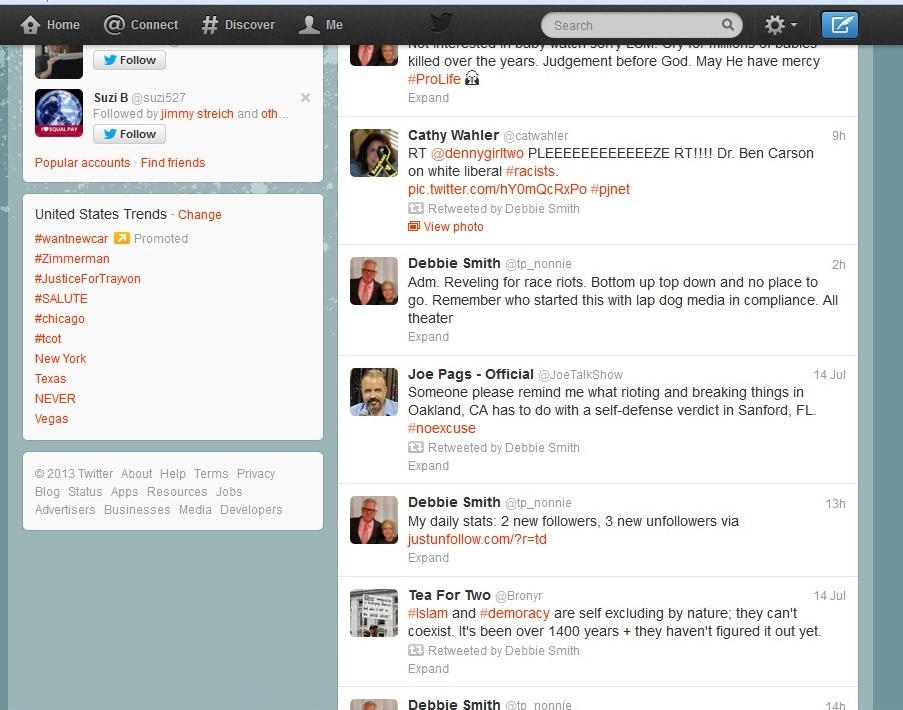Open the settings gear dropdown
The height and width of the screenshot is (710, 903).
[x=780, y=25]
